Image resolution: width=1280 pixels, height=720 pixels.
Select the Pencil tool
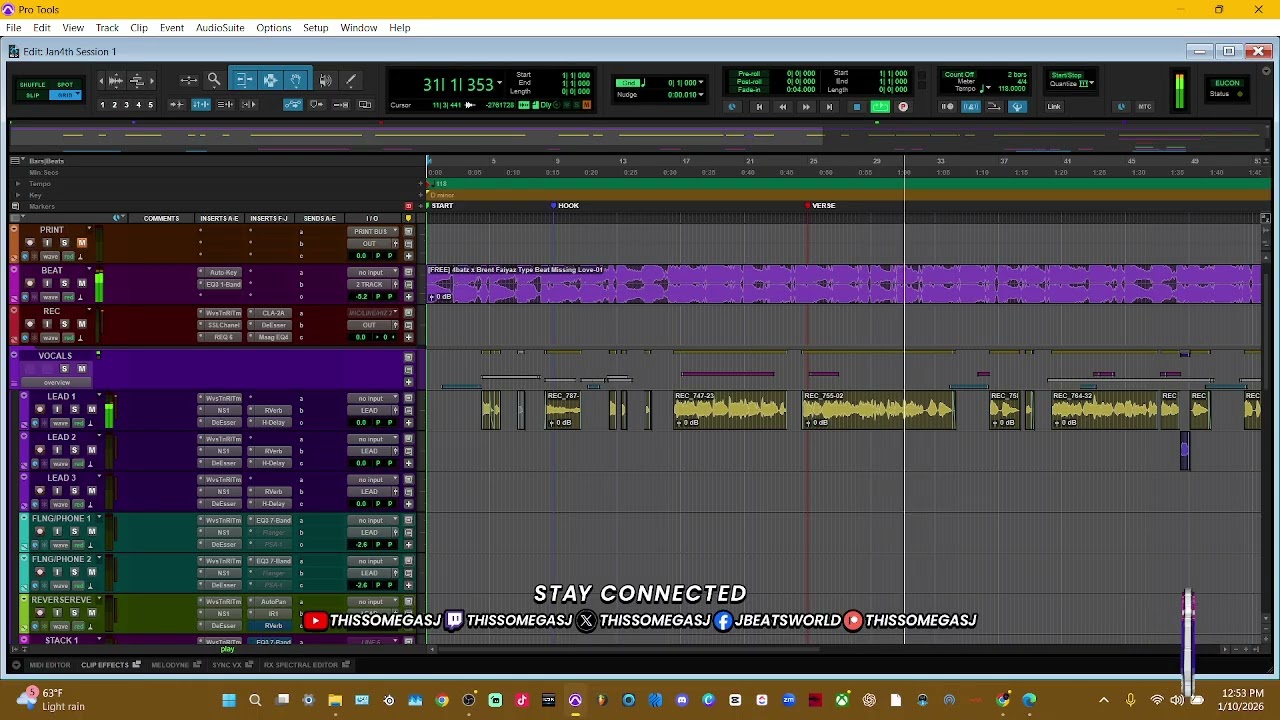[351, 80]
